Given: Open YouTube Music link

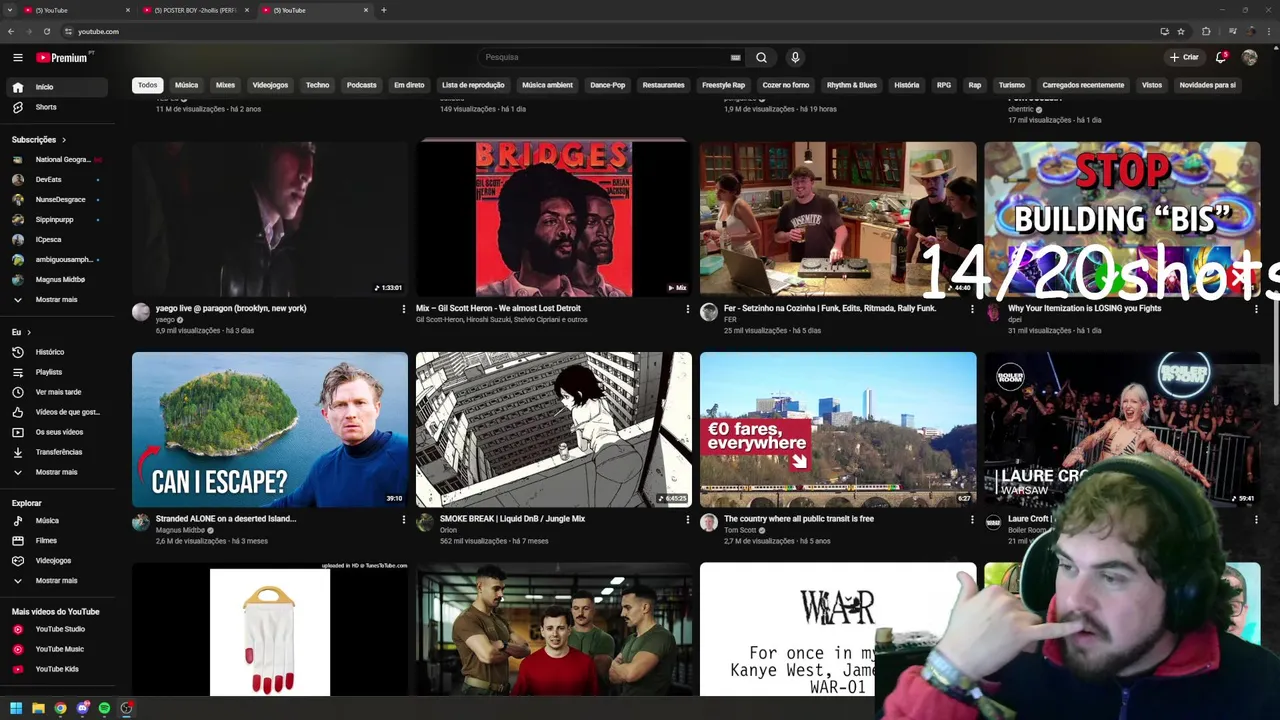Looking at the screenshot, I should click(x=58, y=649).
